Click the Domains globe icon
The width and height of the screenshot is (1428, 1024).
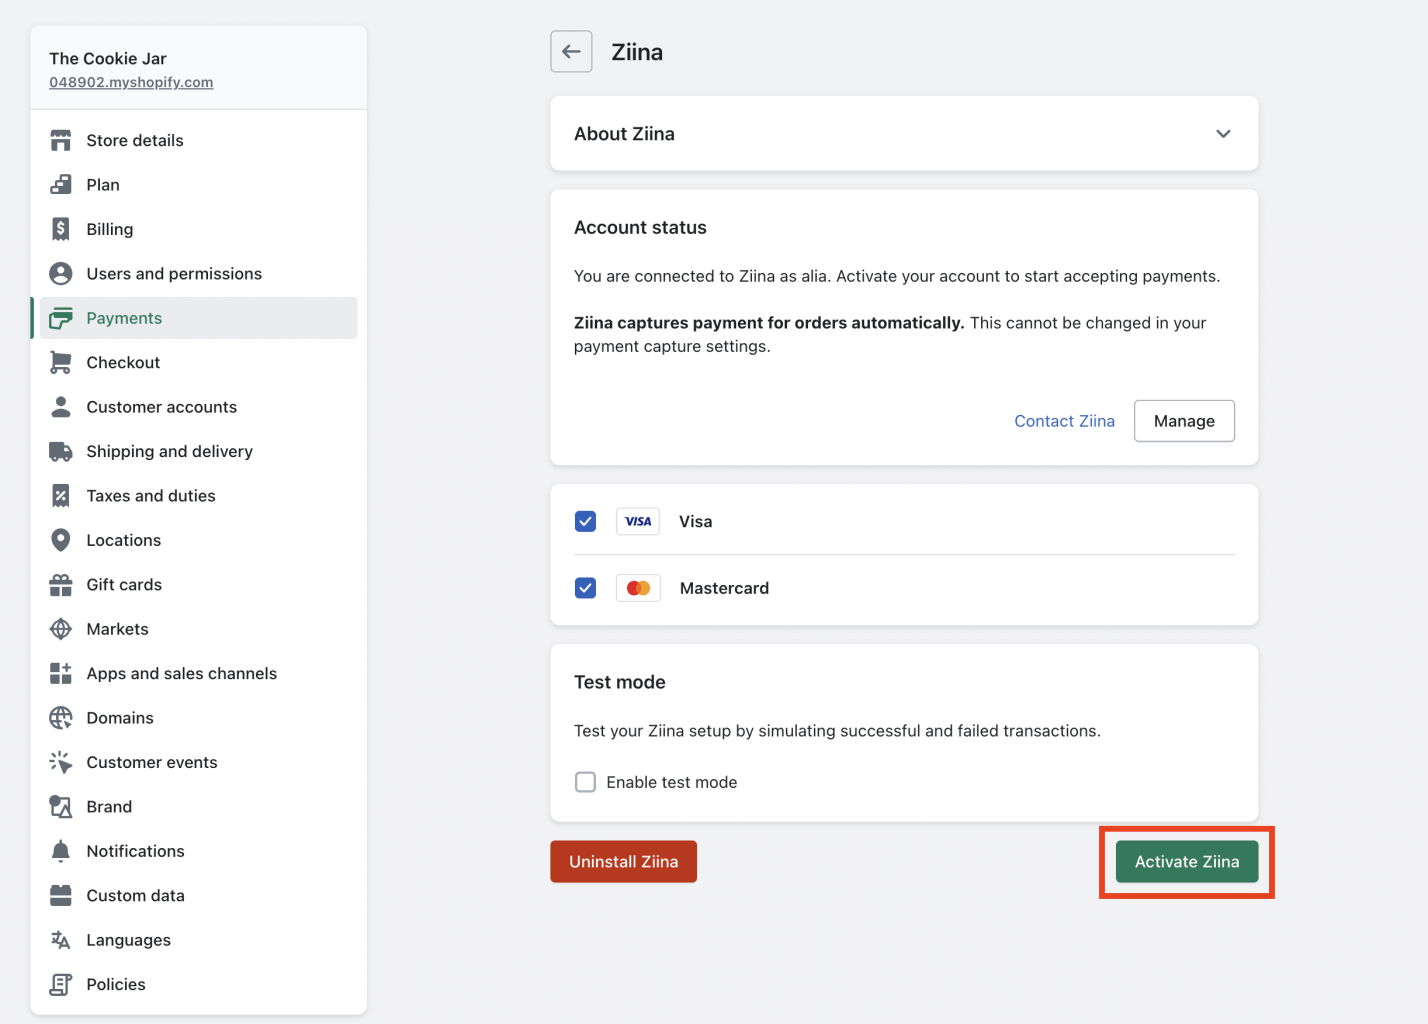click(x=61, y=718)
